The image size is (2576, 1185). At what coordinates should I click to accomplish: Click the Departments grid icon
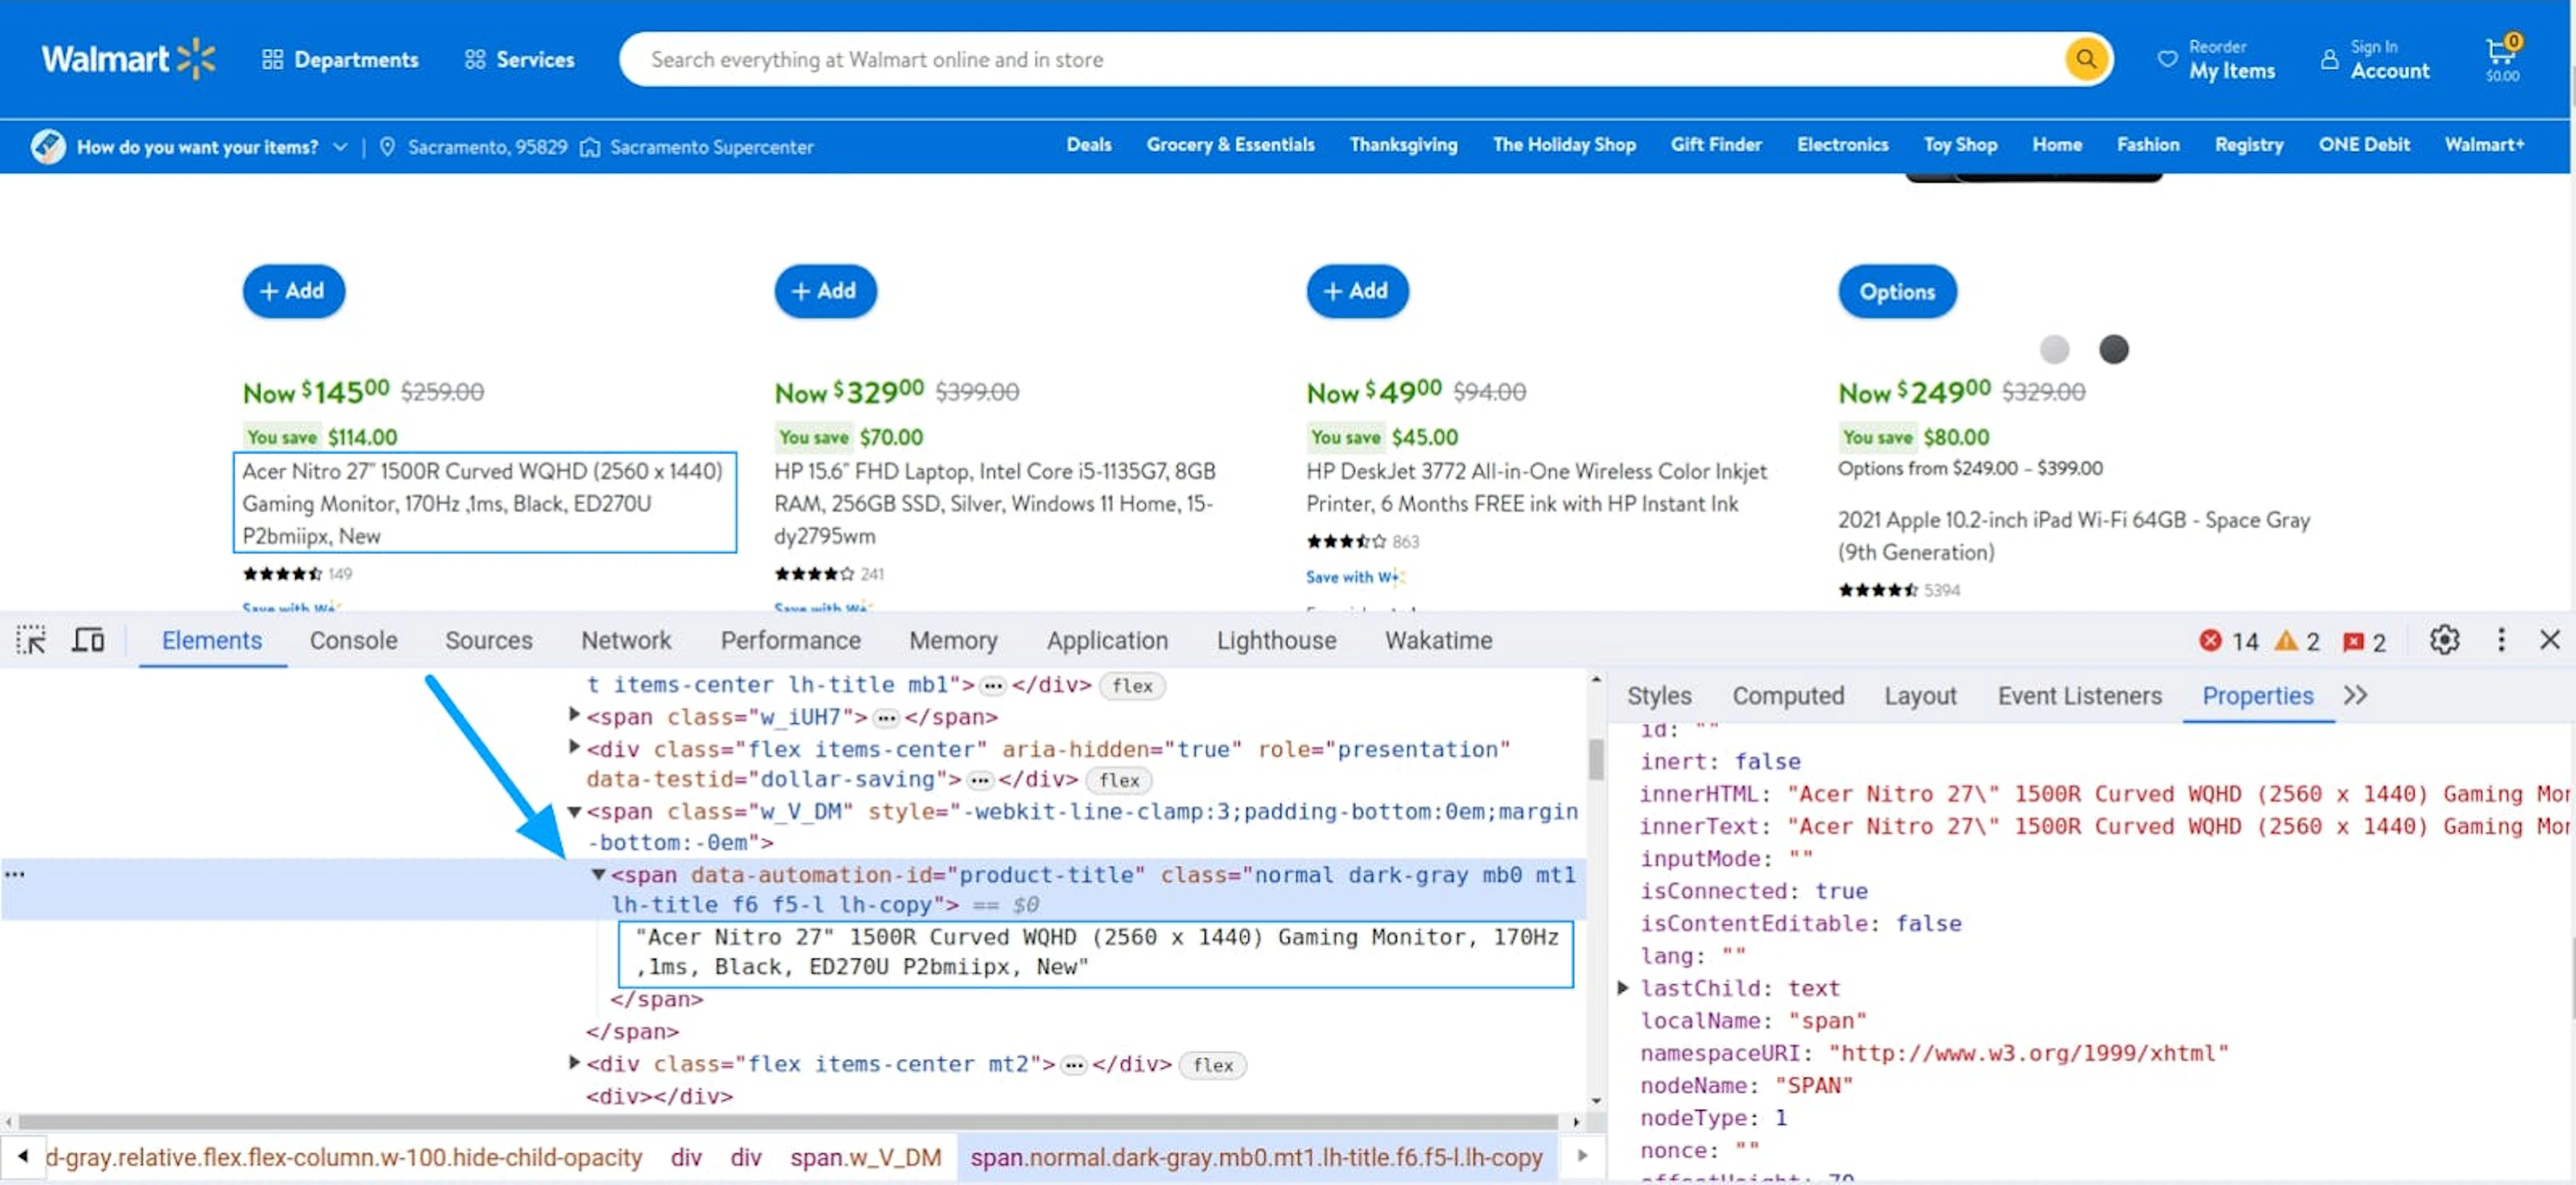click(272, 59)
